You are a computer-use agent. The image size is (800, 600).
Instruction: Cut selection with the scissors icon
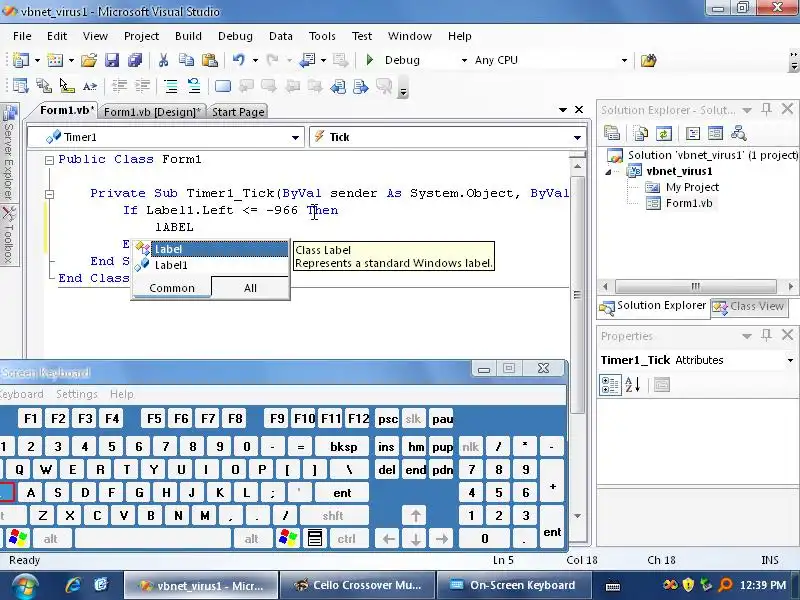coord(163,60)
